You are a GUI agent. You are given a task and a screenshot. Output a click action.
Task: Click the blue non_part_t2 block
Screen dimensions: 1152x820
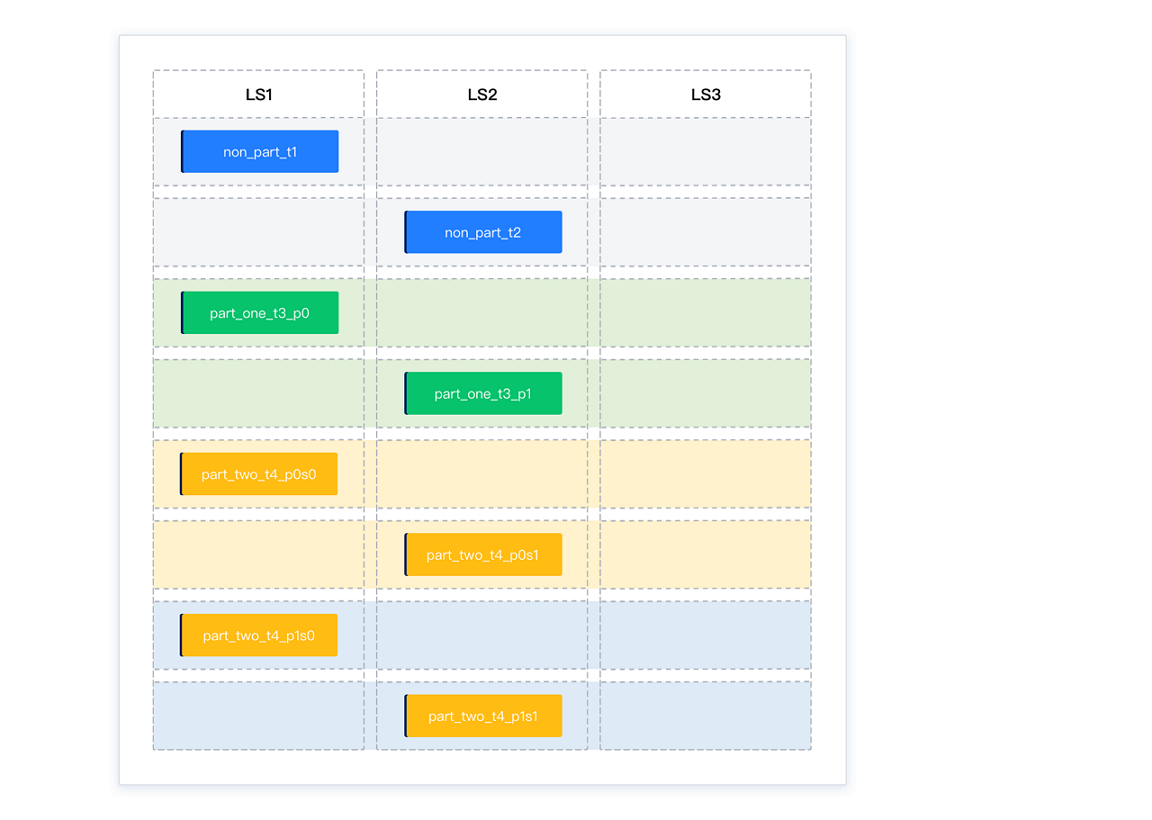[x=483, y=232]
